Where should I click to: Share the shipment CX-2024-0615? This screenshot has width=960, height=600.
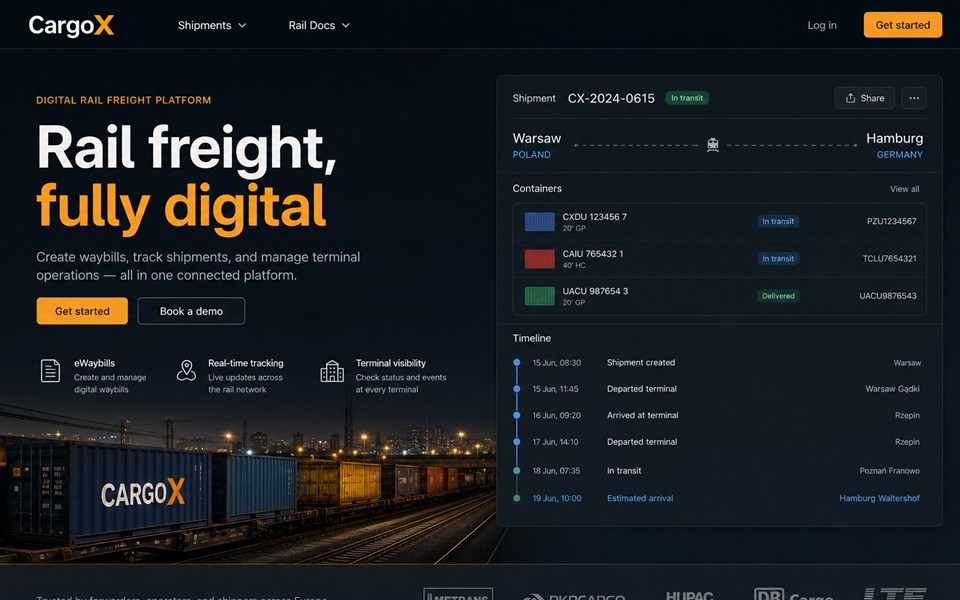click(864, 98)
